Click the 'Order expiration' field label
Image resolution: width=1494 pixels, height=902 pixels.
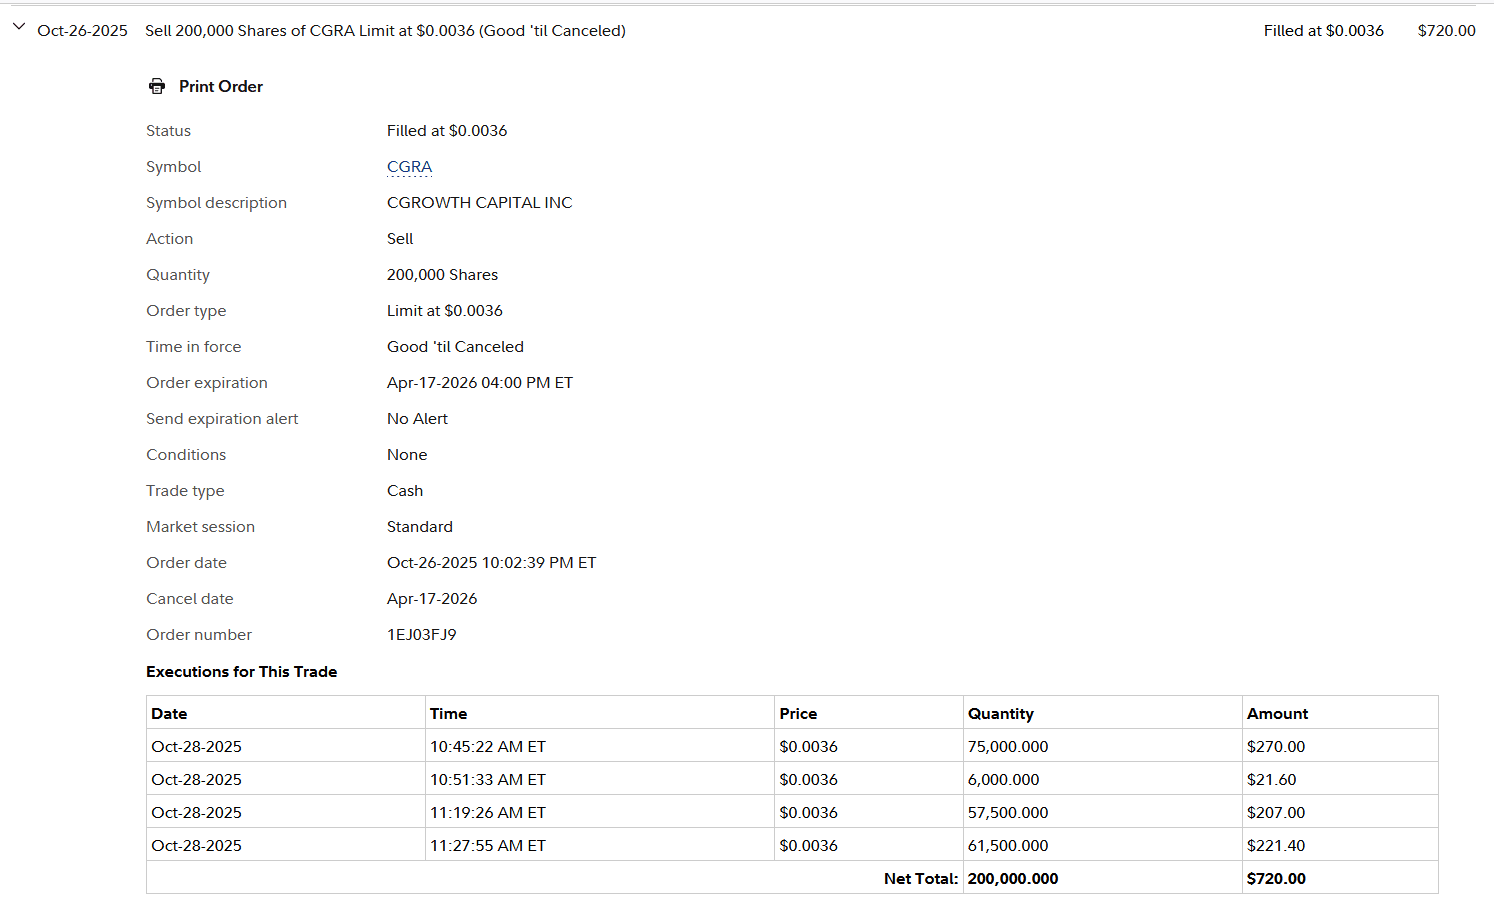click(x=207, y=383)
